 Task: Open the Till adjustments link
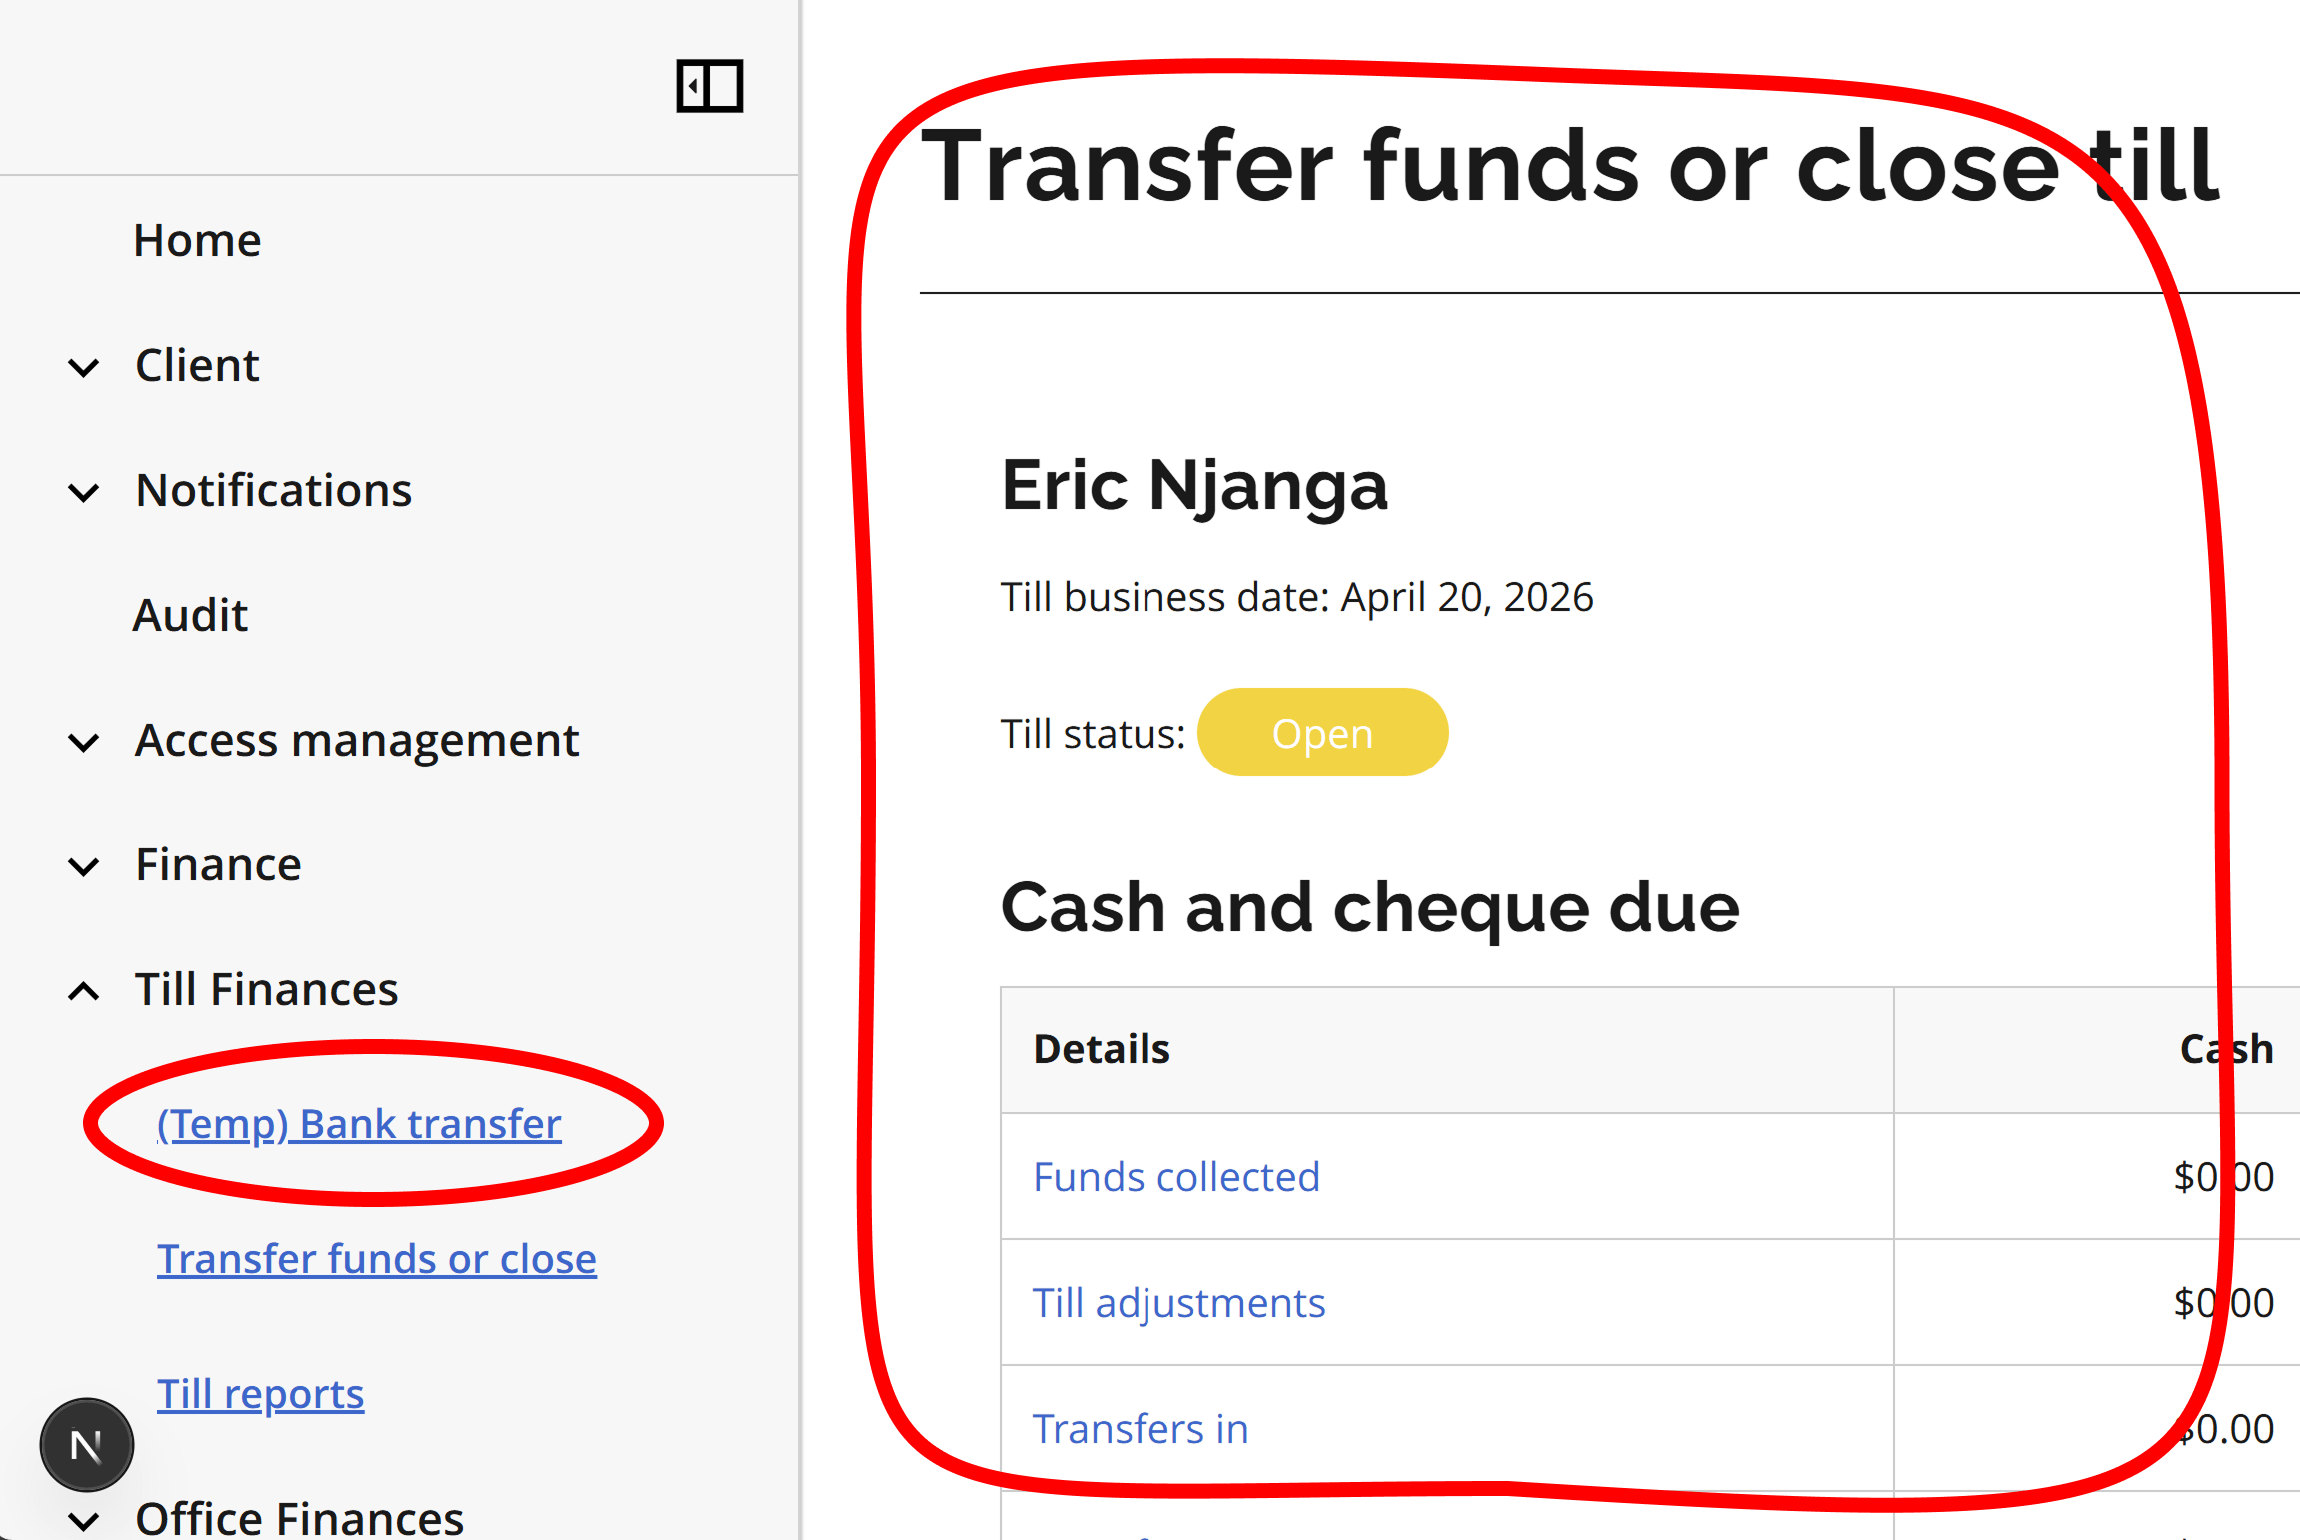tap(1179, 1303)
